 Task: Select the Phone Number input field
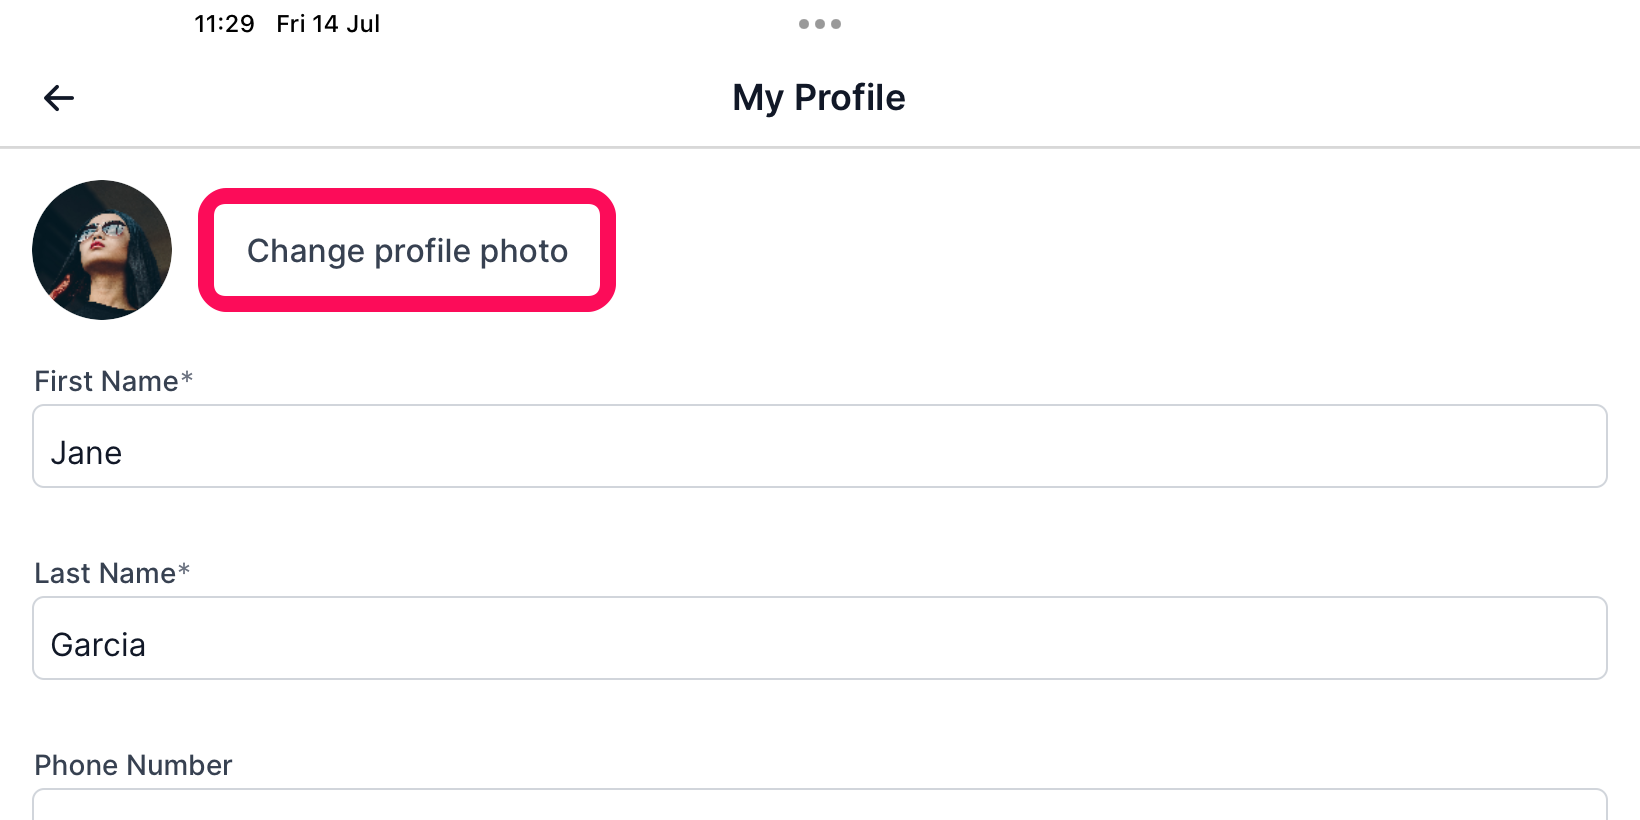coord(820,805)
